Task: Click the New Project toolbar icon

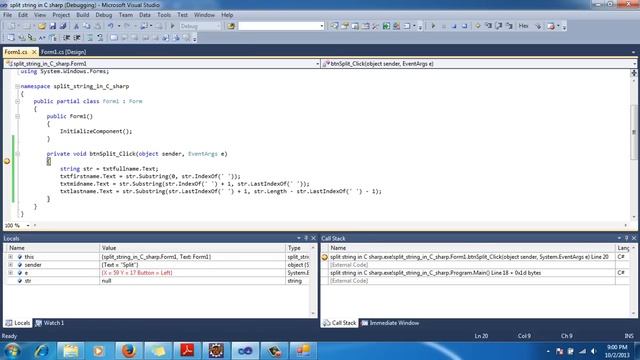Action: click(11, 26)
